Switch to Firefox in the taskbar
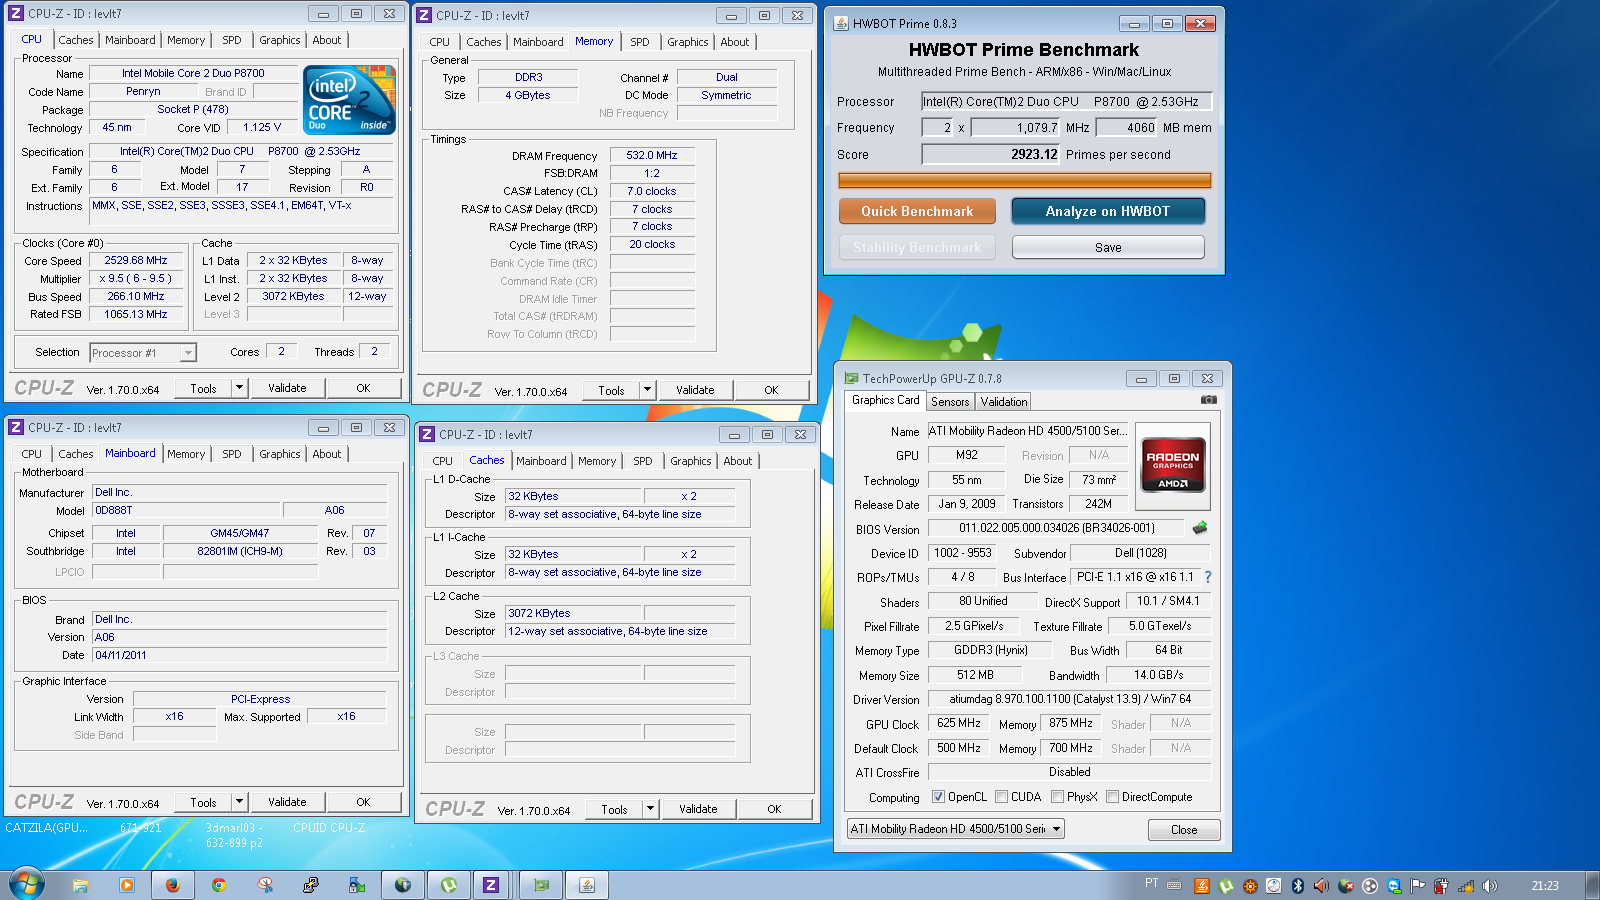1600x900 pixels. click(172, 885)
